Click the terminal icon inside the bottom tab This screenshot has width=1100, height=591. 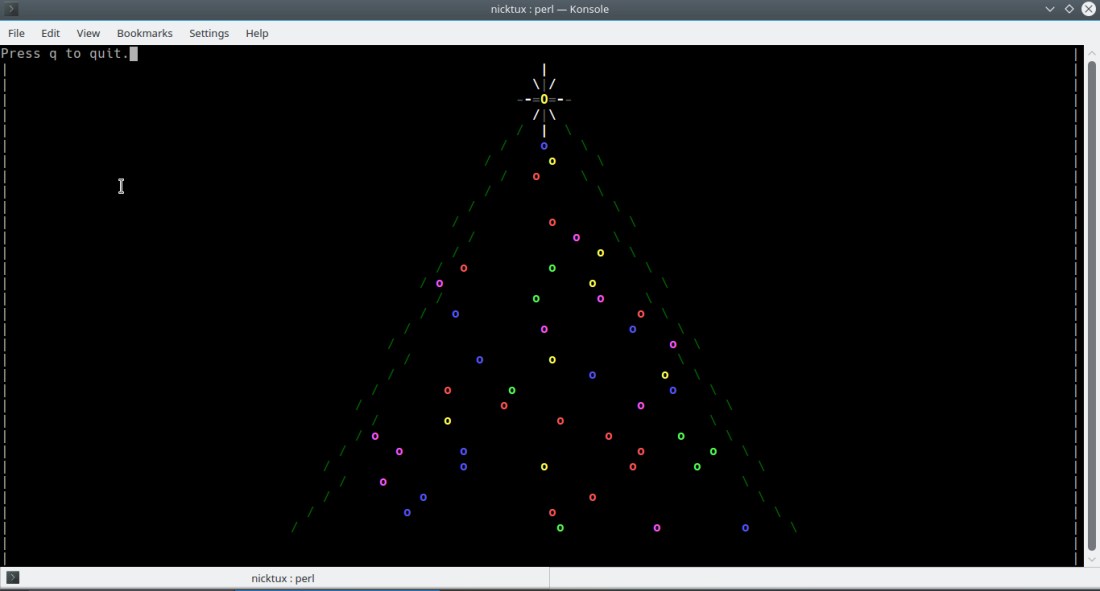[14, 578]
